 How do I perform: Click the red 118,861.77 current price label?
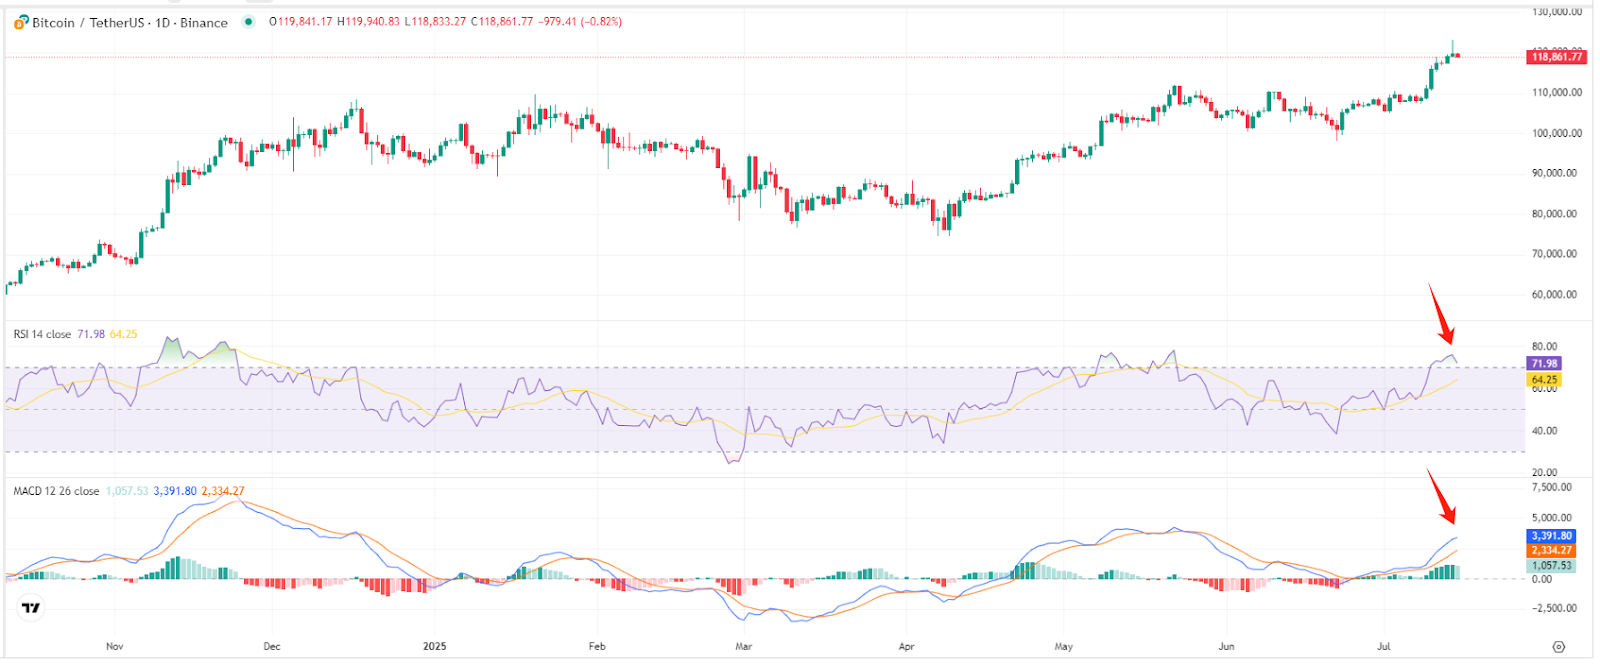(1557, 57)
